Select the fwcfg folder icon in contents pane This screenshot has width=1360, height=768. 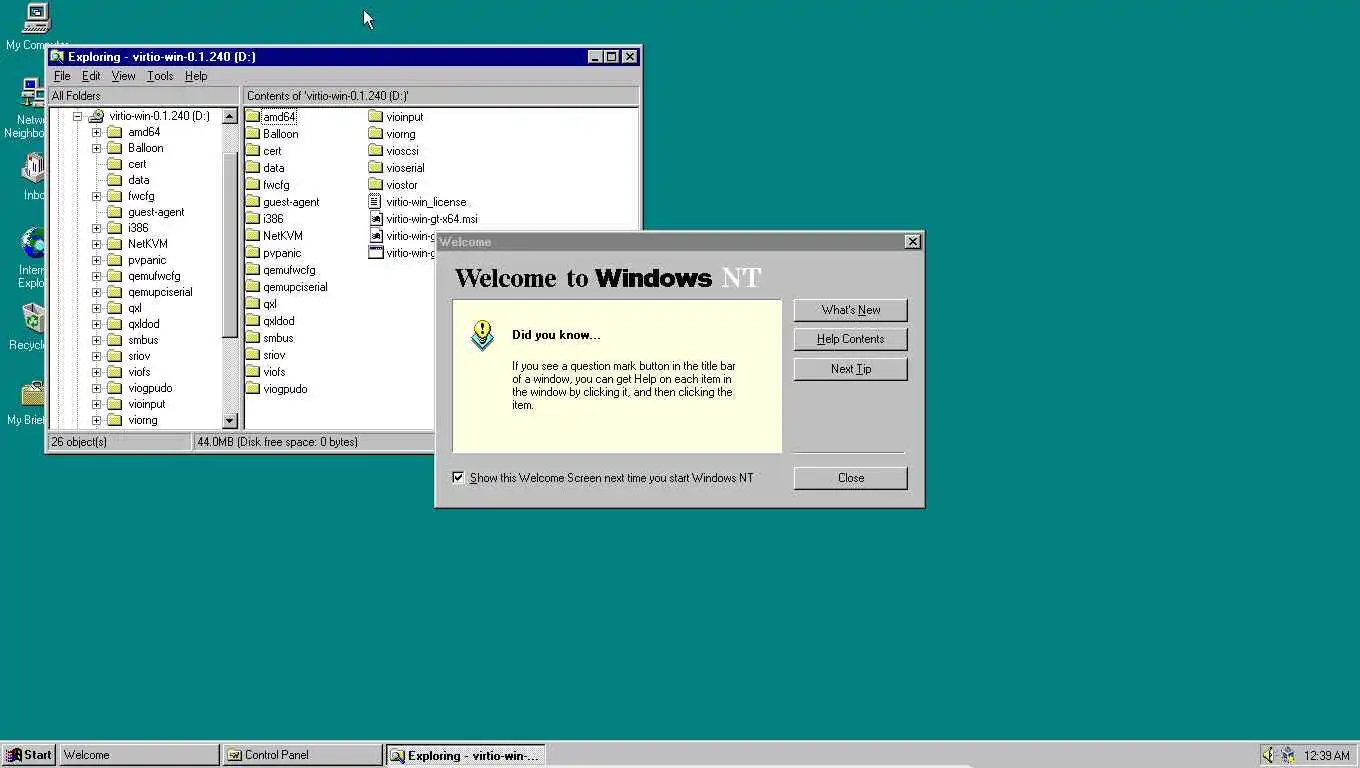[252, 185]
